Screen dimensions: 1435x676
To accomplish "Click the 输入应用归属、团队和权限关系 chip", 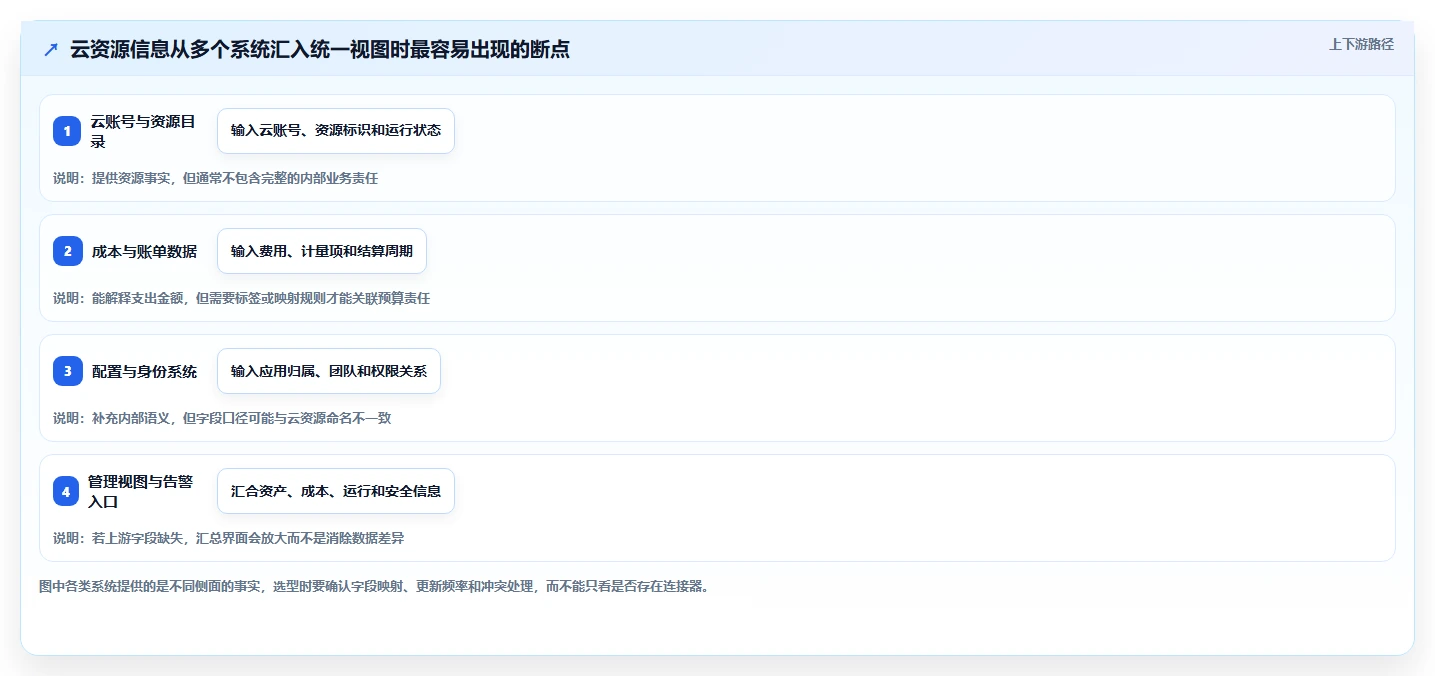I will 329,371.
